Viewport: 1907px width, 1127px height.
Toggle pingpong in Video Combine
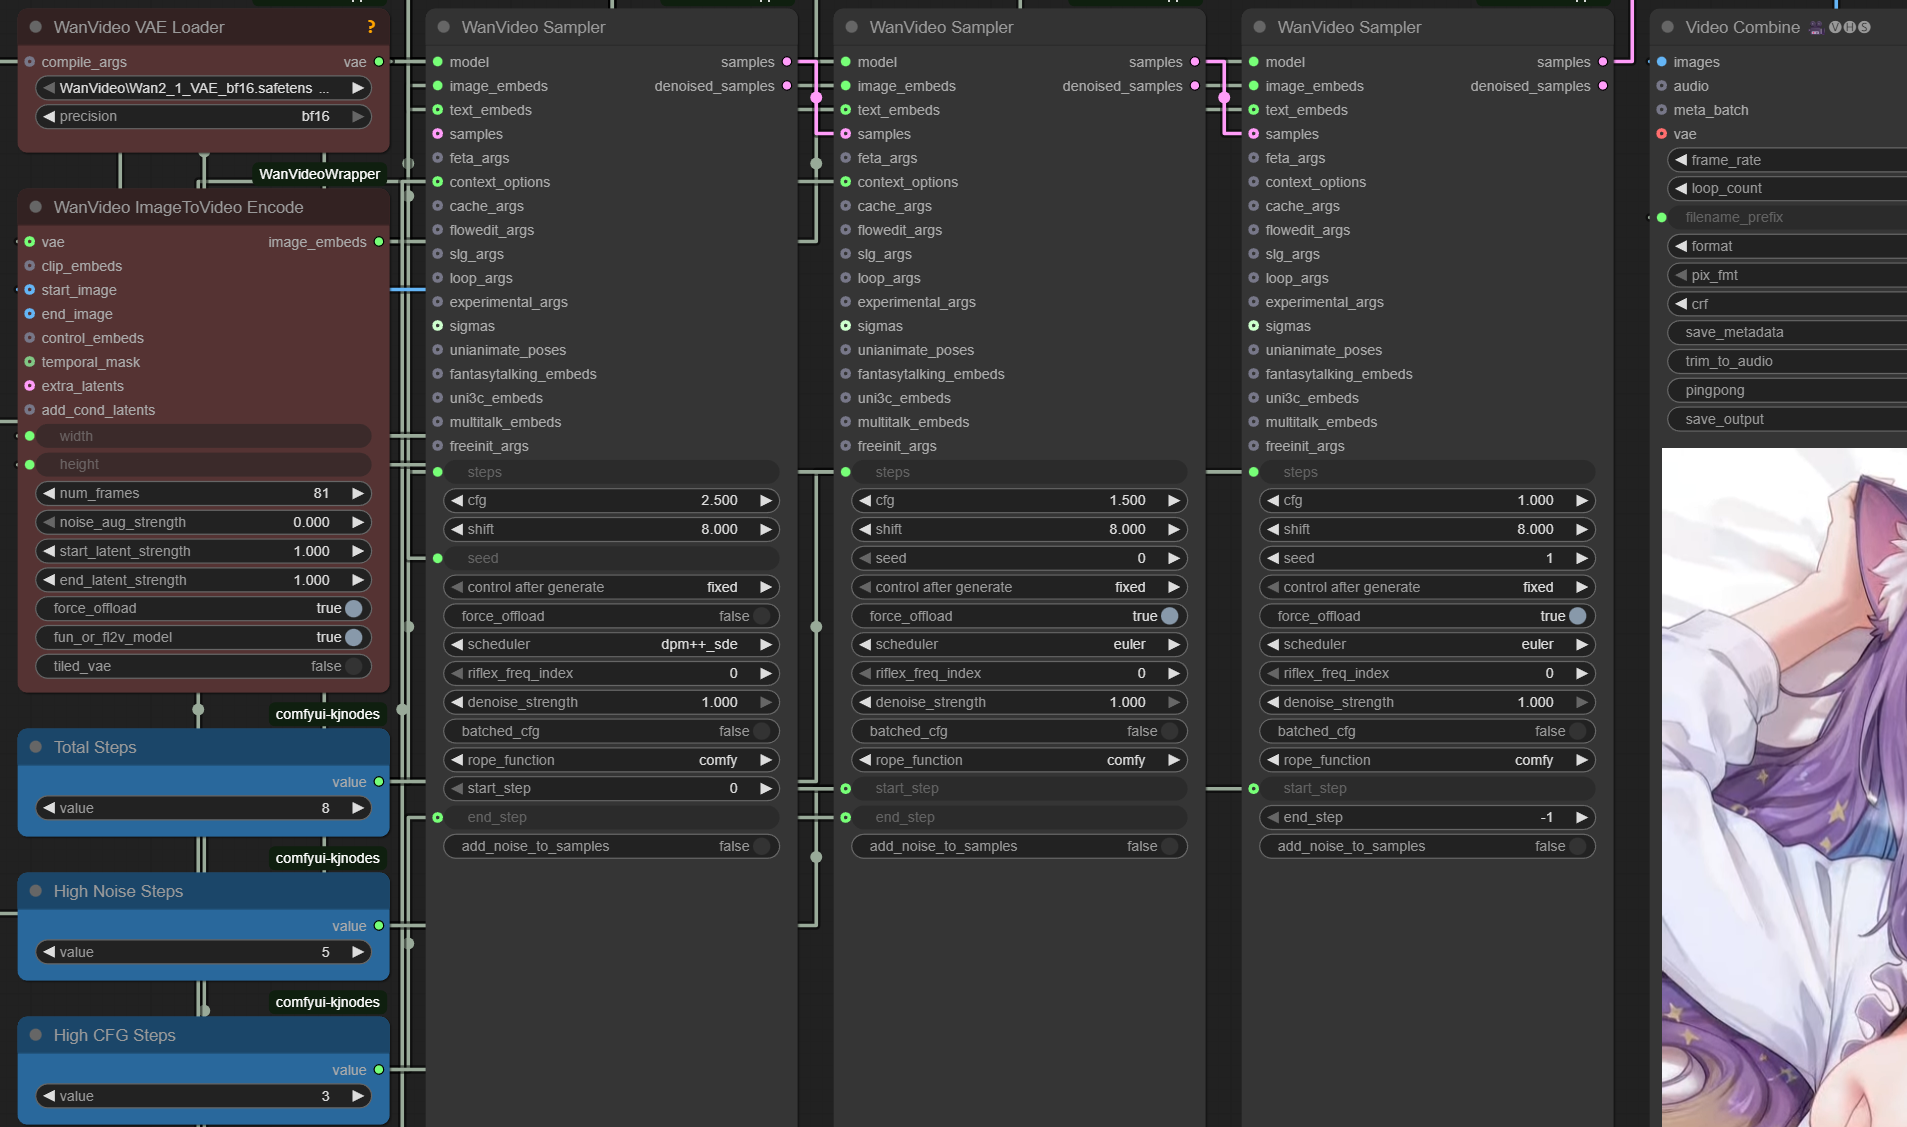(1787, 390)
